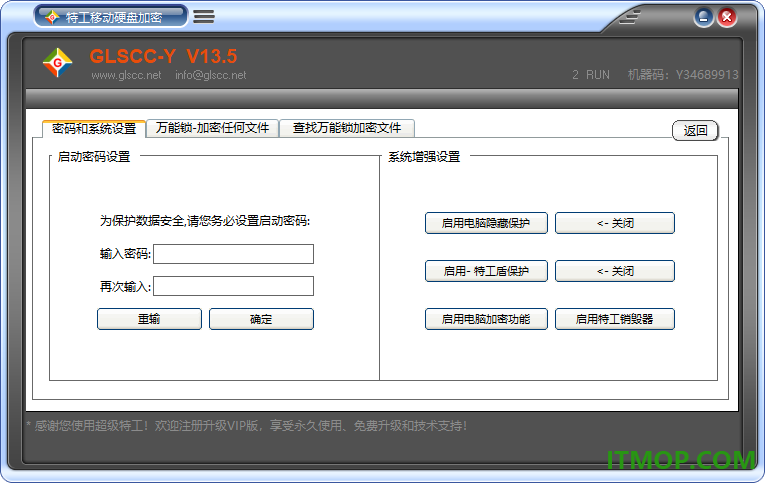Screen dimensions: 765x483
Task: Click the 返回 button
Action: coord(695,130)
